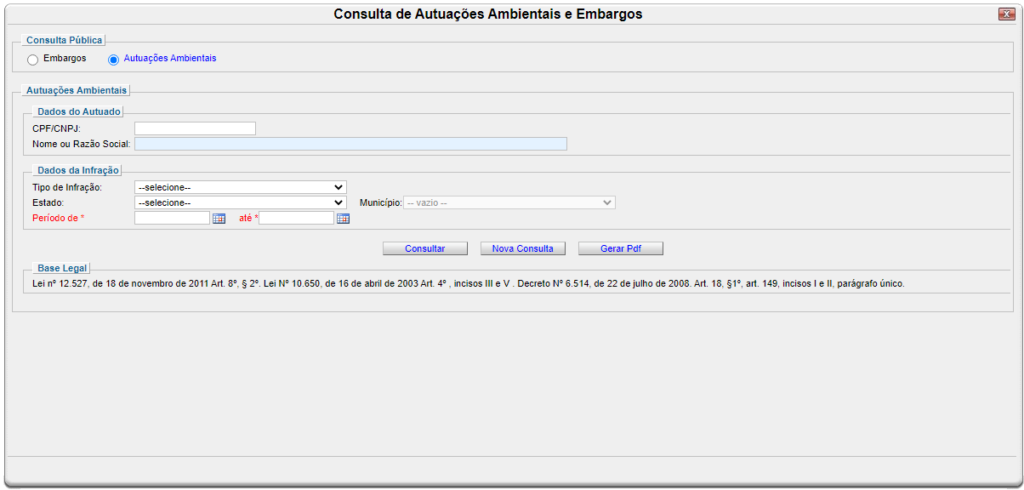This screenshot has height=490, width=1024.
Task: Click the Dados do Autuado group label
Action: click(x=78, y=112)
